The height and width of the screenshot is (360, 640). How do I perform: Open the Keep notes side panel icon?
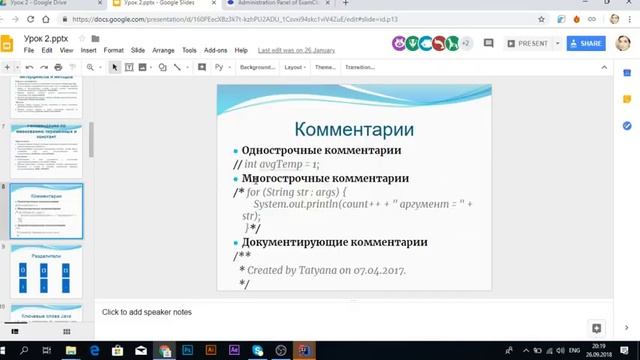627,99
